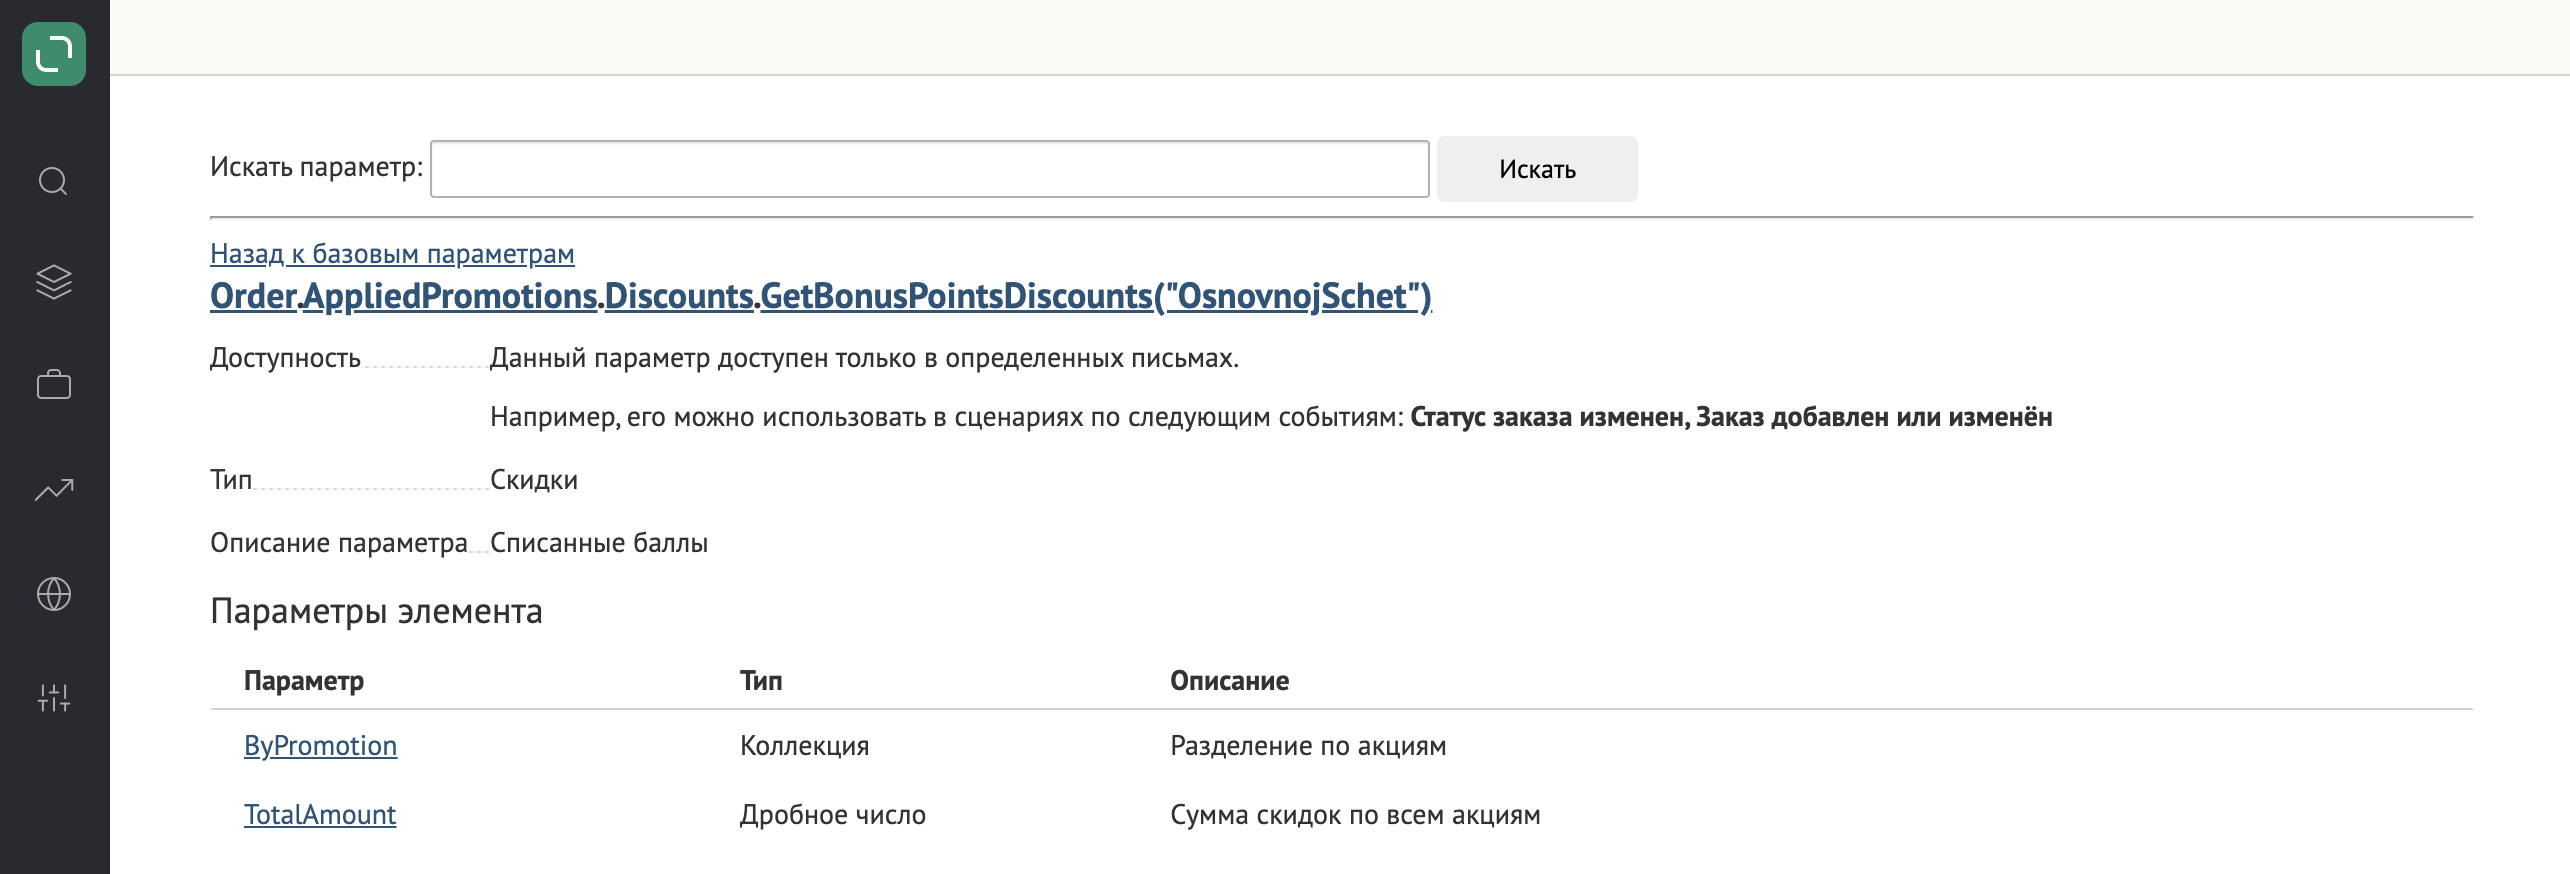Open the TotalAmount parameter link

(320, 815)
